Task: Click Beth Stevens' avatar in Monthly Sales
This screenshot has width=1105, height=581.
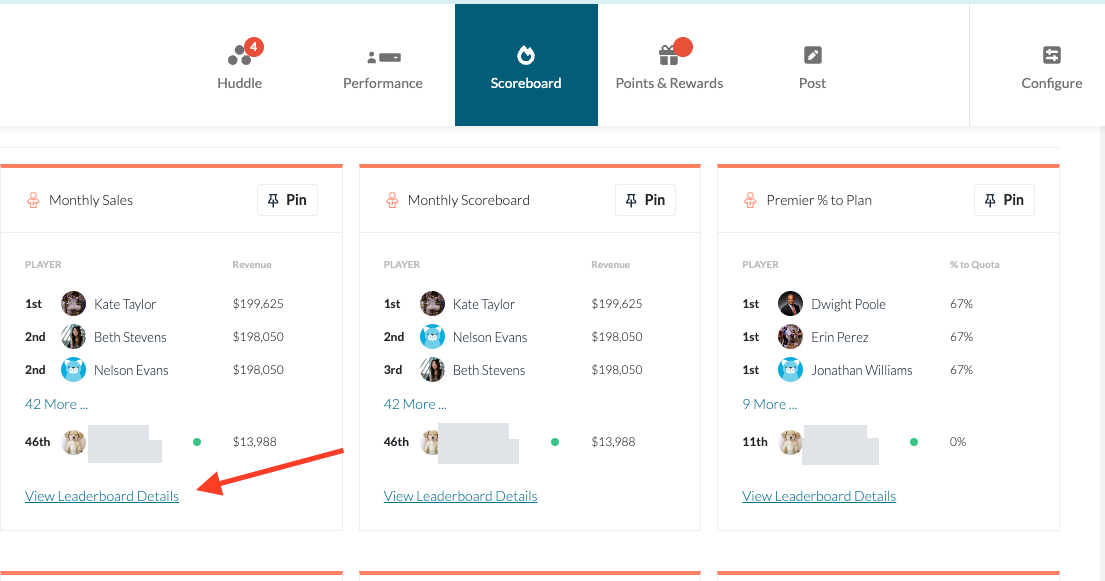Action: pos(73,337)
